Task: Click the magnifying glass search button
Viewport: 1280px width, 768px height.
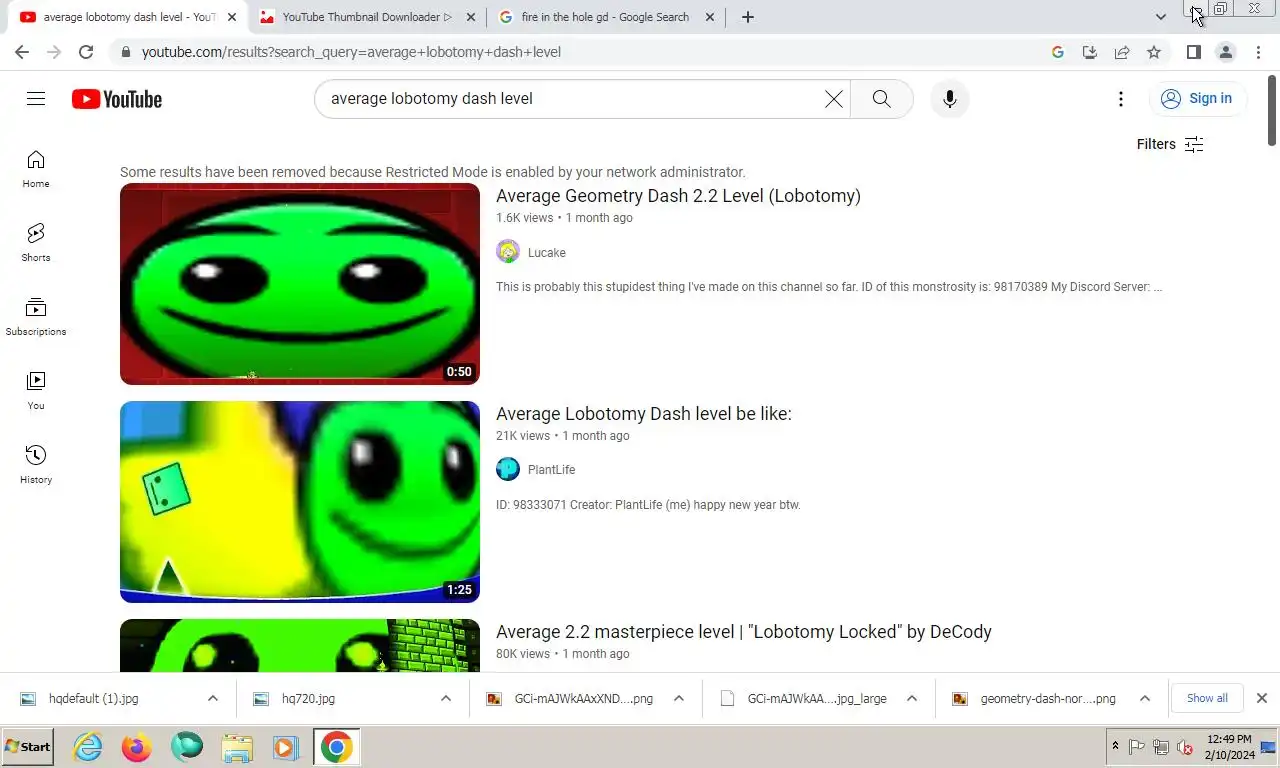Action: click(x=881, y=99)
